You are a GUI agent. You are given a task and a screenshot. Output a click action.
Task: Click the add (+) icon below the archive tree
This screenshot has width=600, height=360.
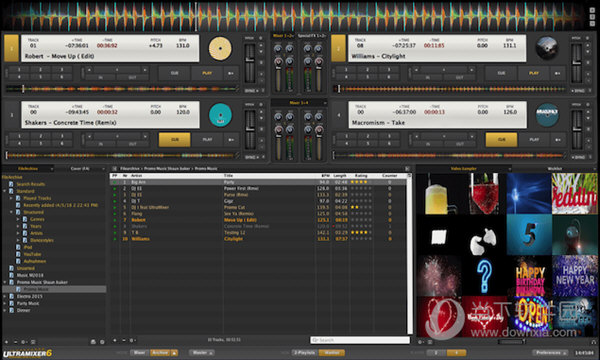tap(6, 342)
